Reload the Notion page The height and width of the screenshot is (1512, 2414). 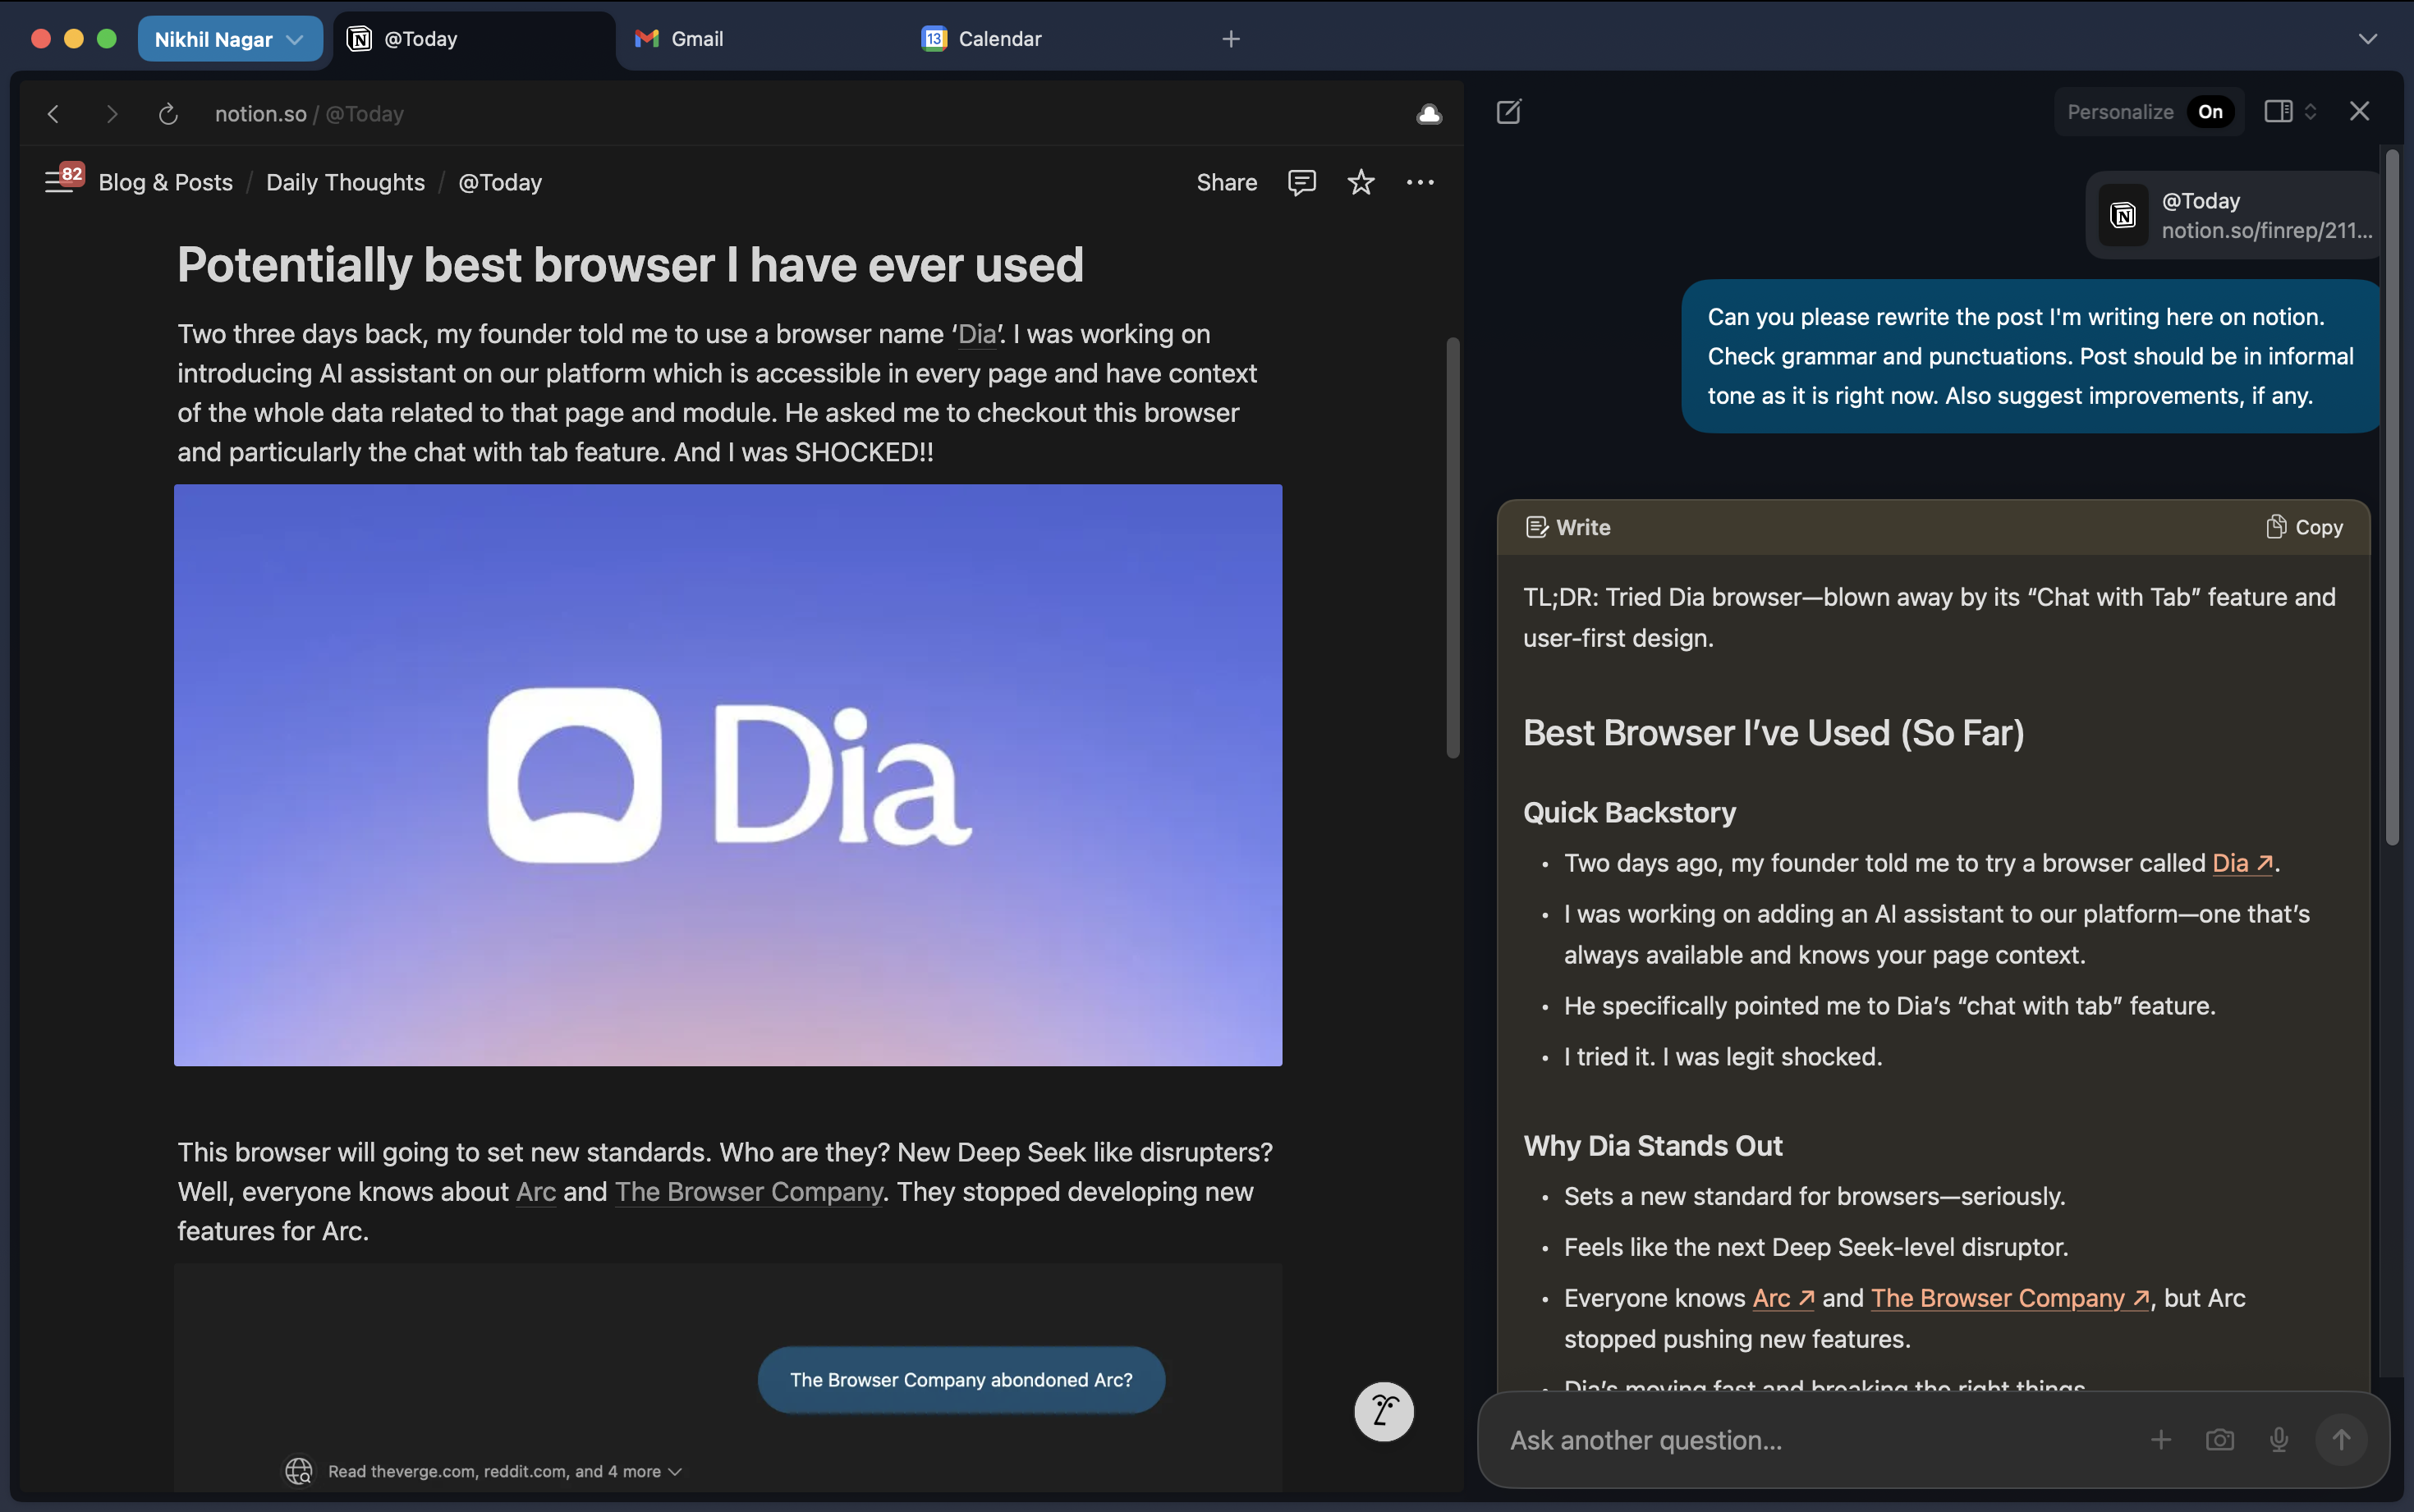point(168,114)
